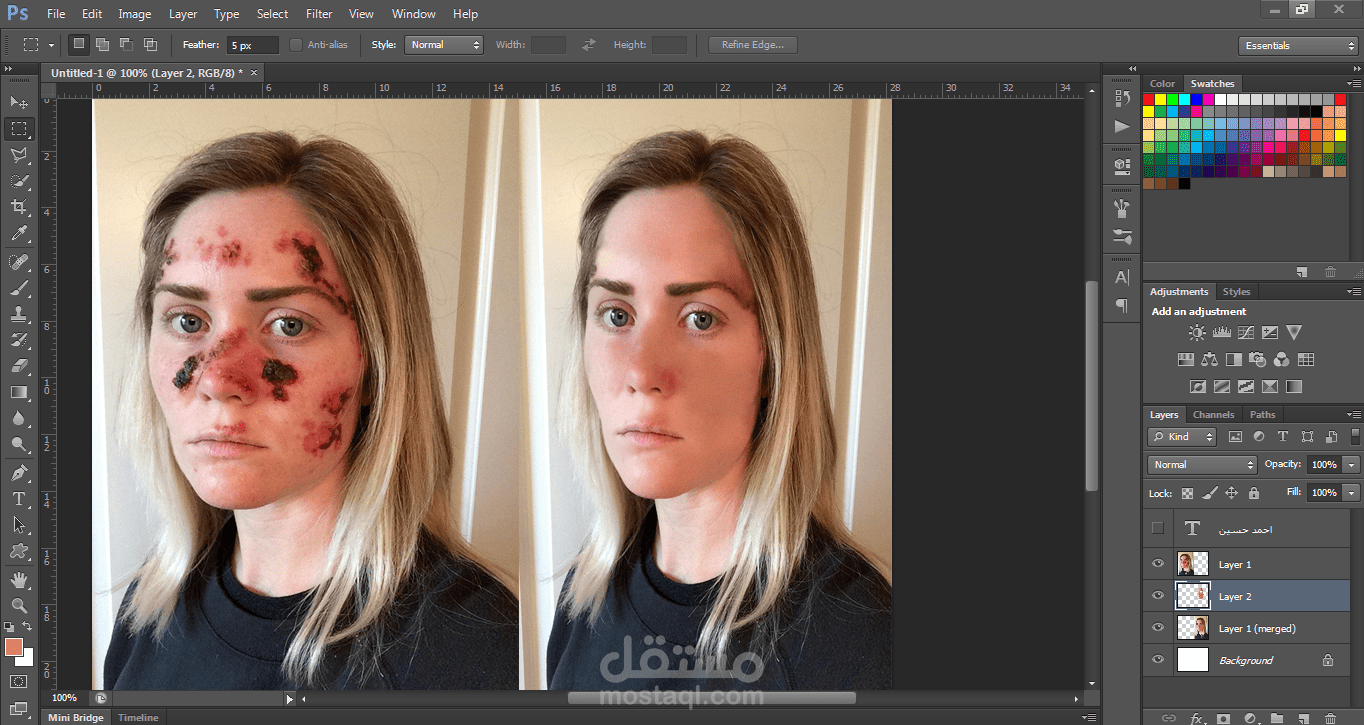Open the Timeline tab
The image size is (1364, 725).
[138, 717]
